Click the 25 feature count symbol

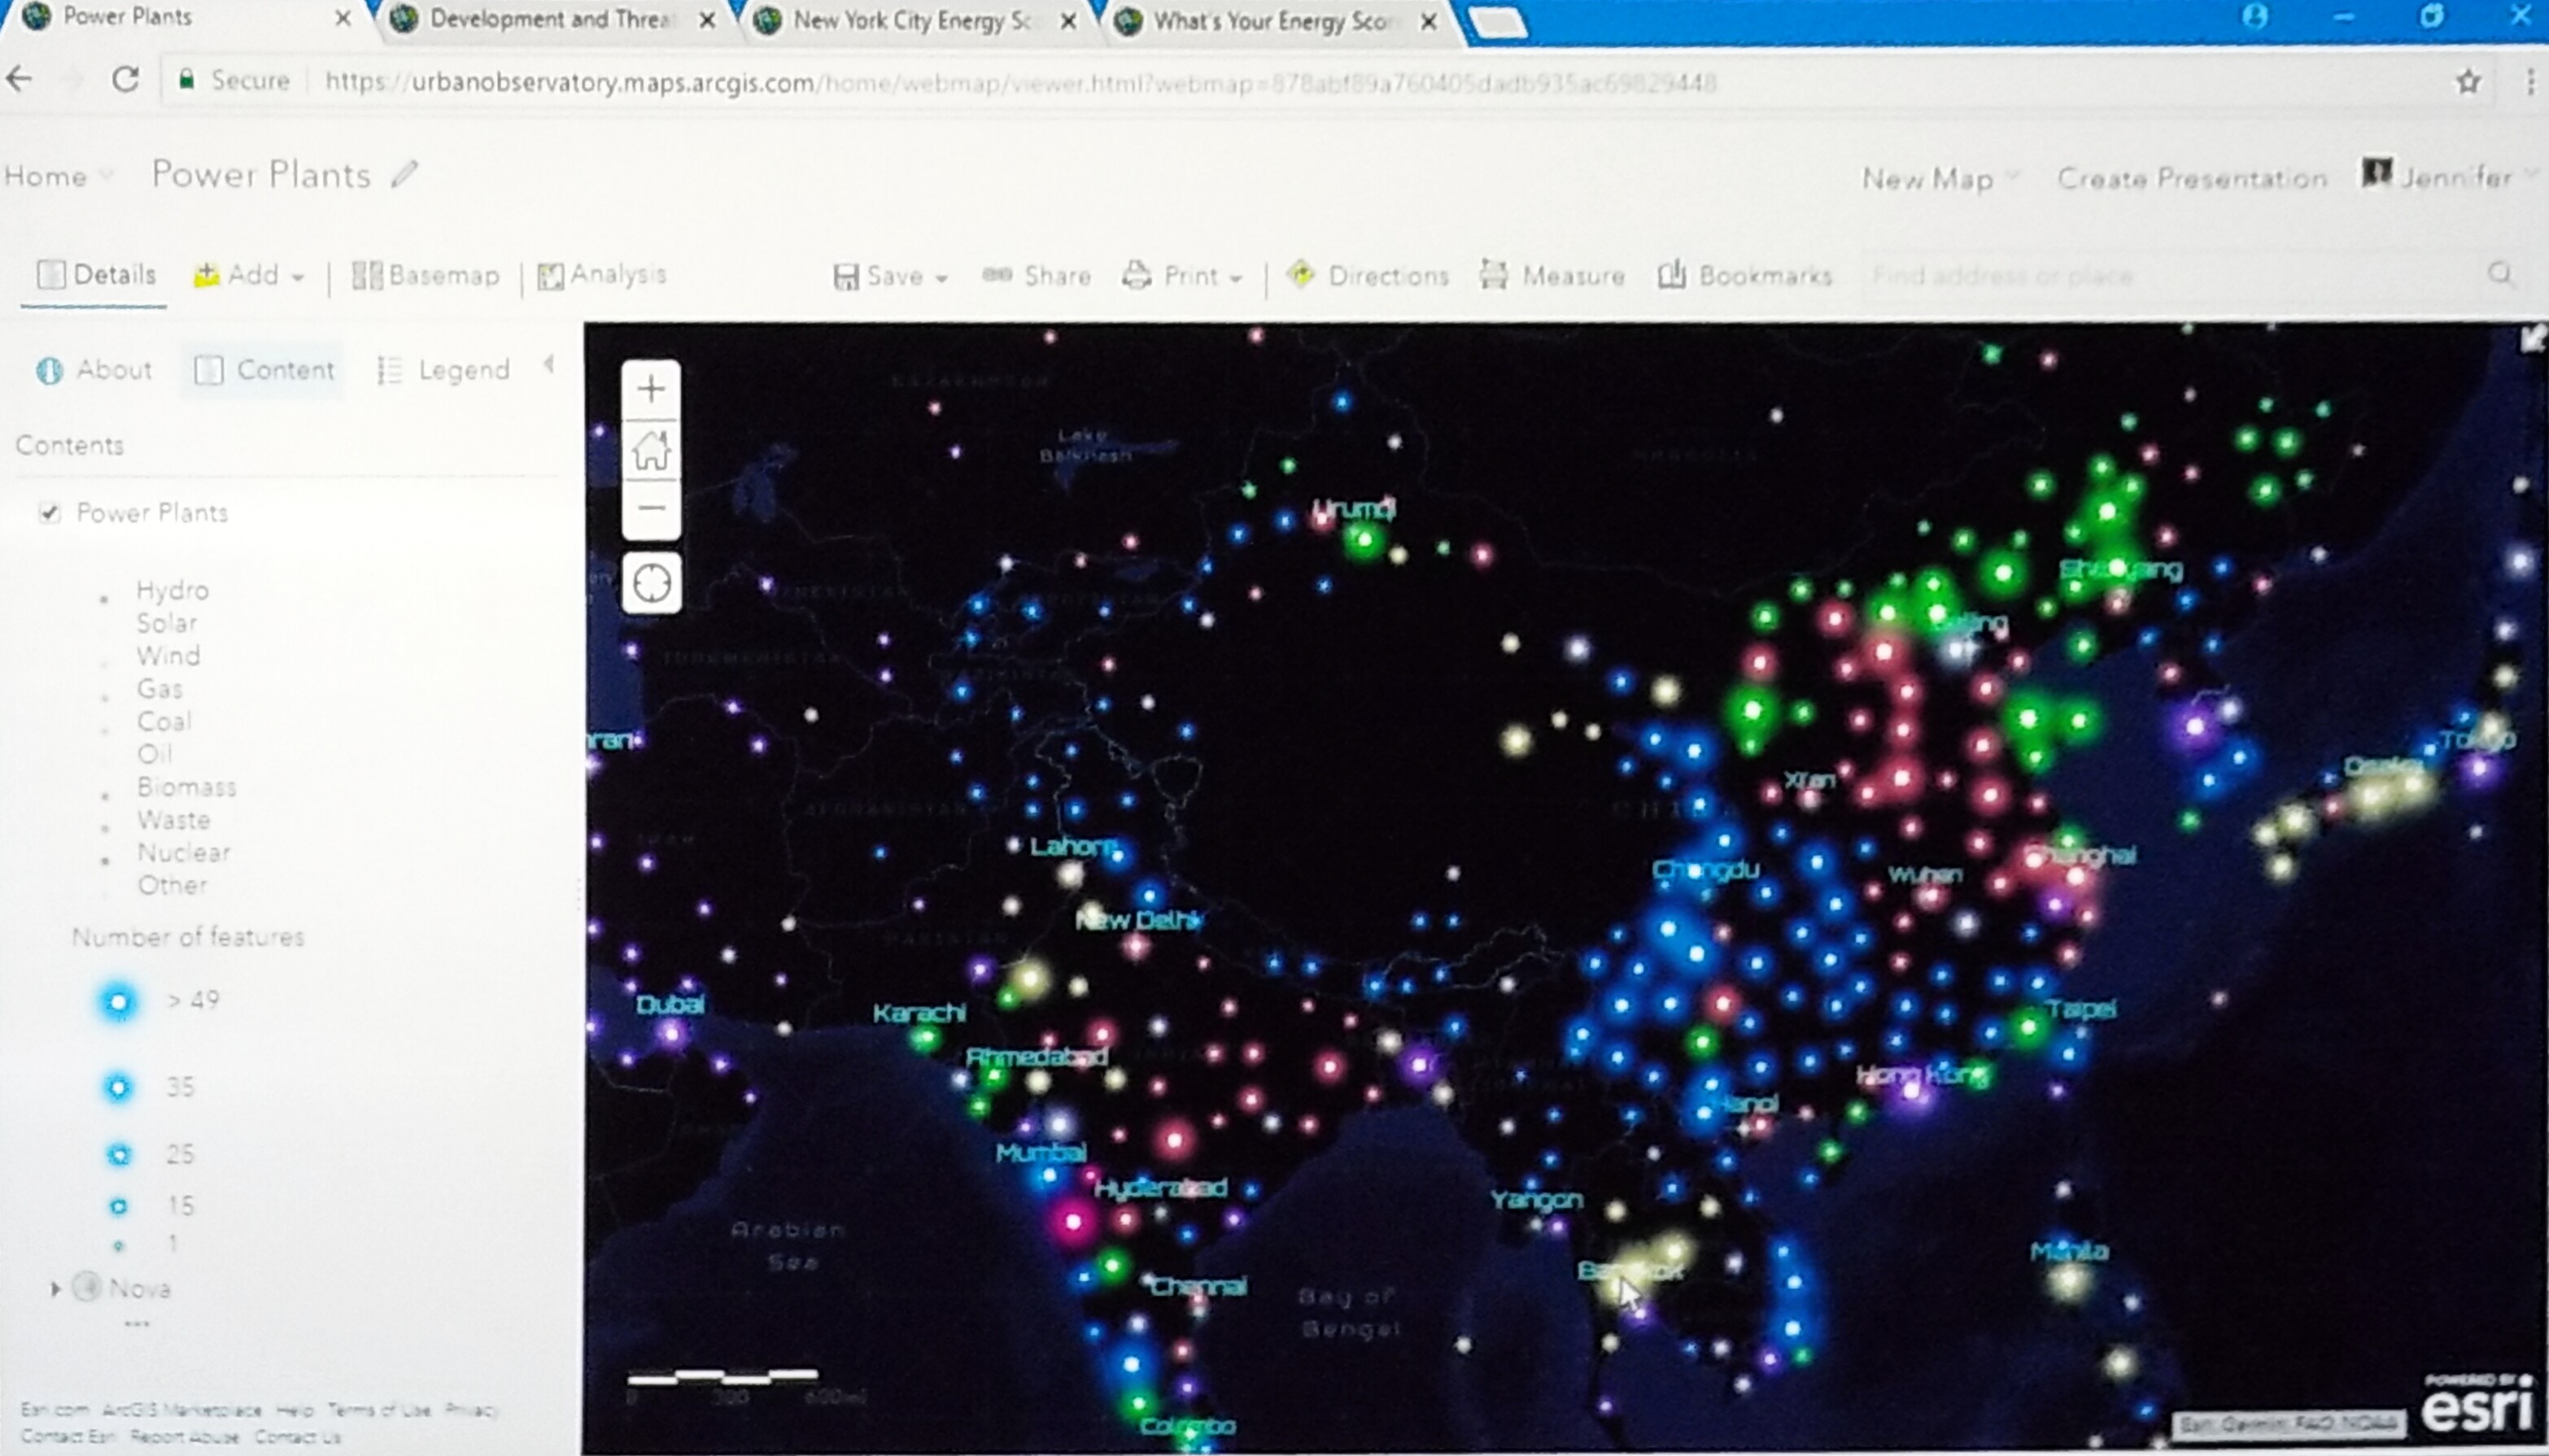pyautogui.click(x=118, y=1155)
